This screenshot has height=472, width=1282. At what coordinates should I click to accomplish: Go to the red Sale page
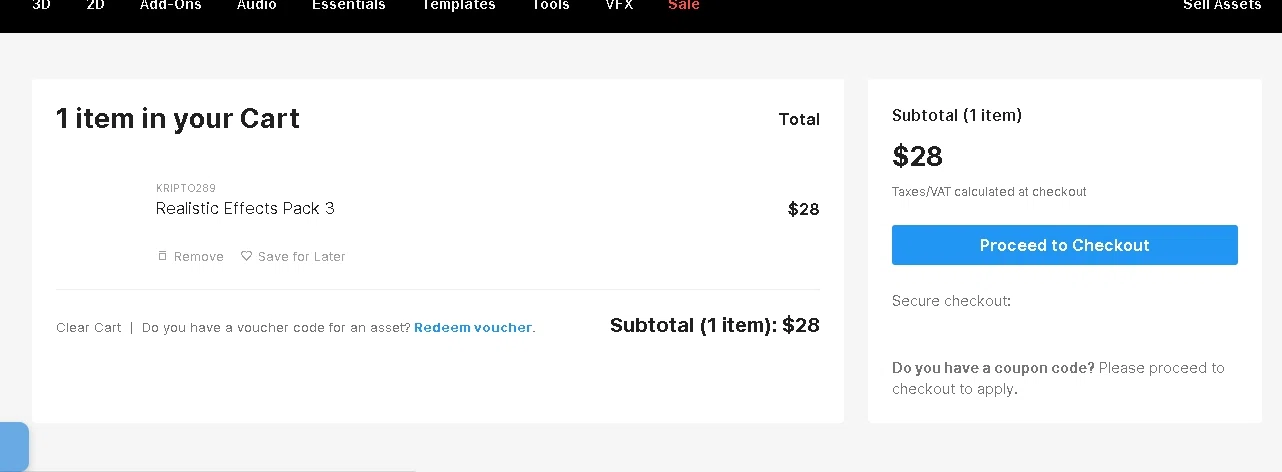(x=684, y=6)
